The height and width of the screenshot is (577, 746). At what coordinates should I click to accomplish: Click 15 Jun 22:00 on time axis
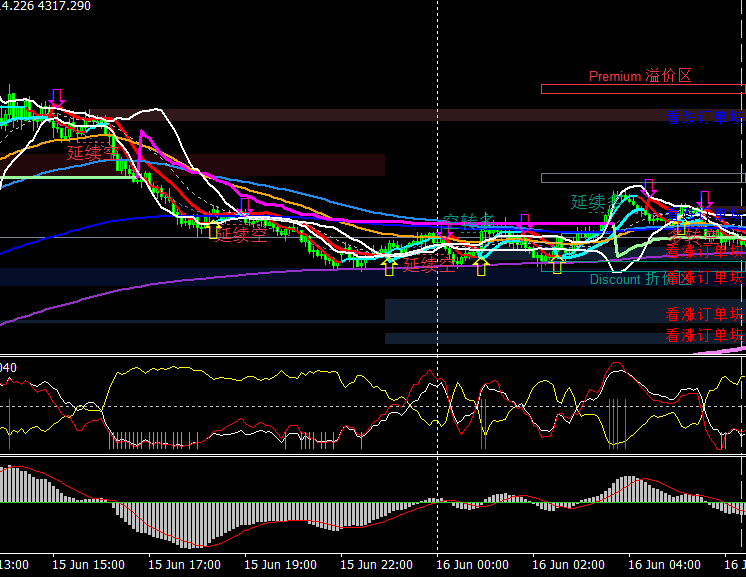[x=376, y=565]
